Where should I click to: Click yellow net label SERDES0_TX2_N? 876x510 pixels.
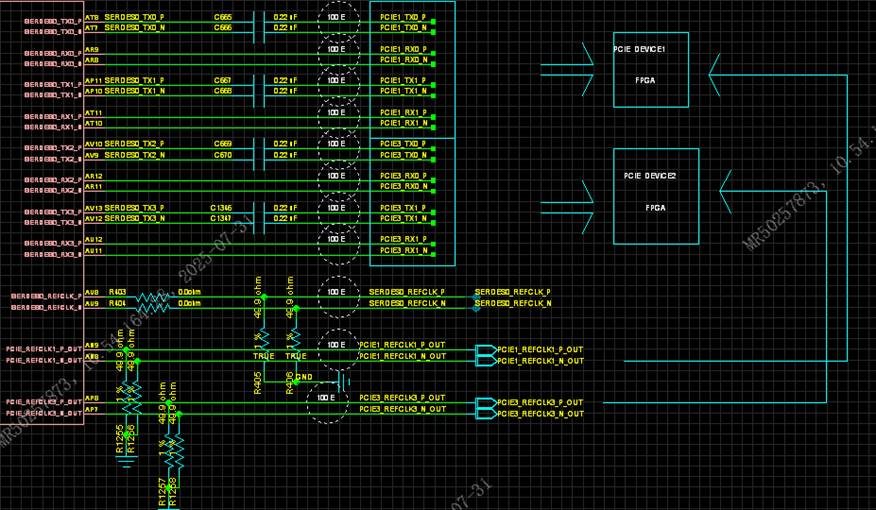[x=135, y=155]
